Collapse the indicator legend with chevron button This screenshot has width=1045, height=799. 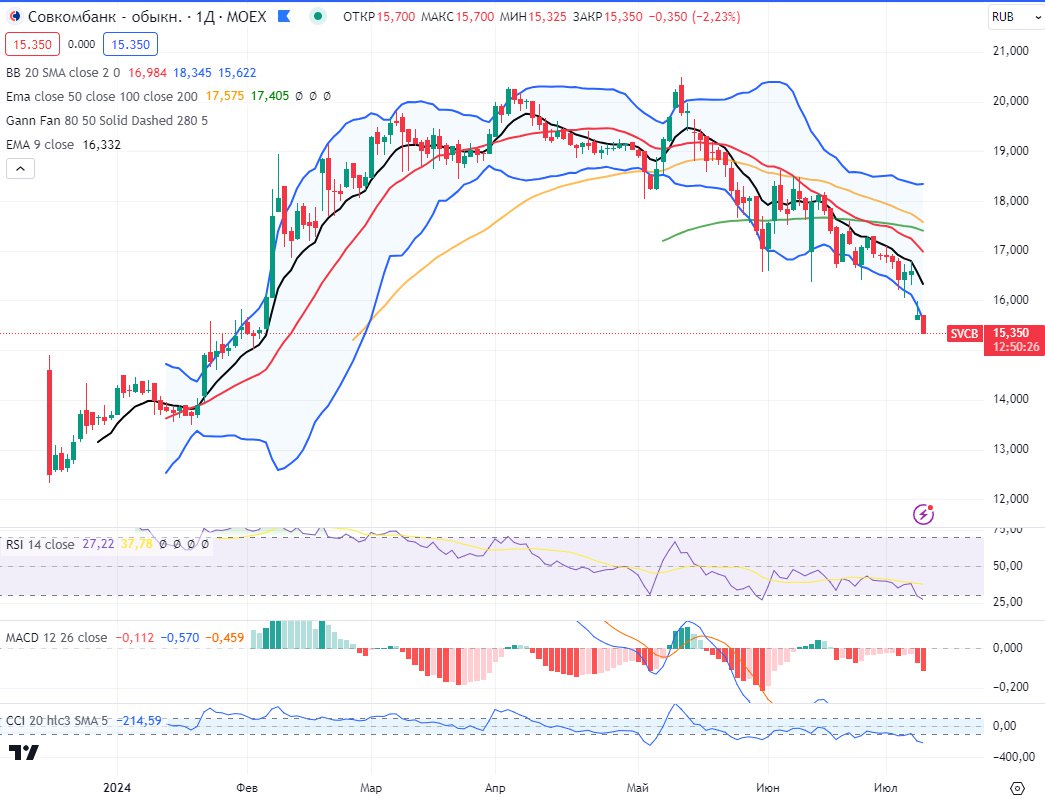coord(20,169)
